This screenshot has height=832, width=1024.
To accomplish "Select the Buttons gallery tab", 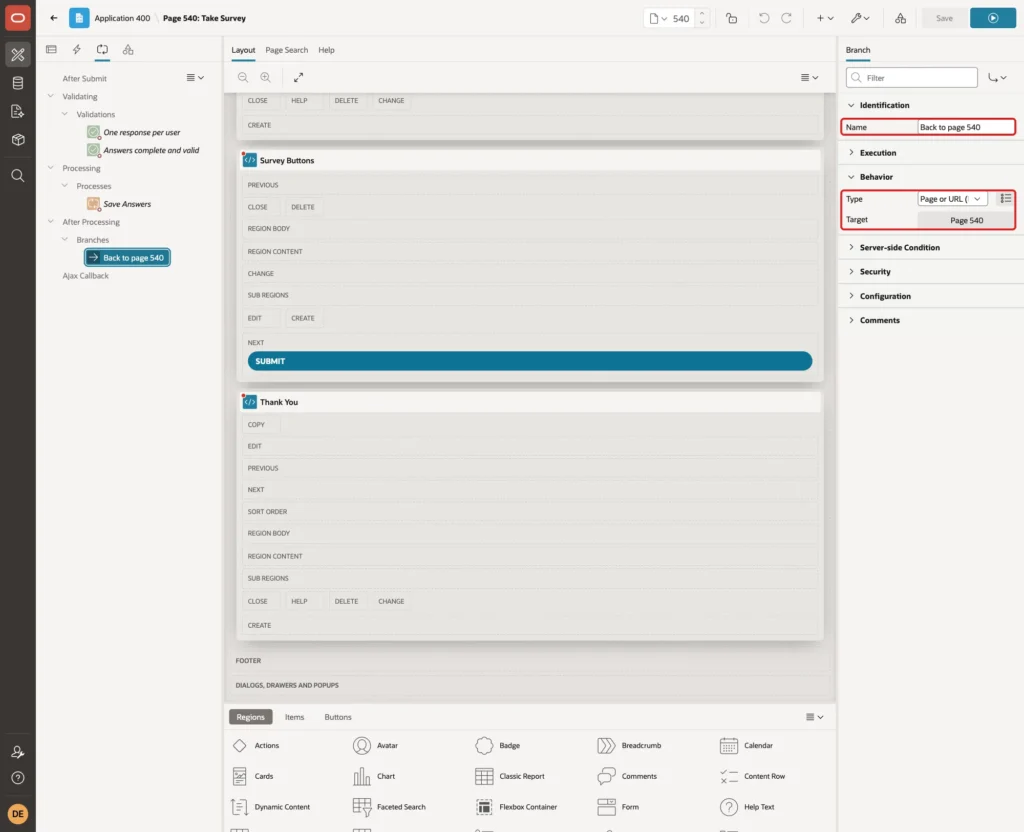I will [x=338, y=717].
